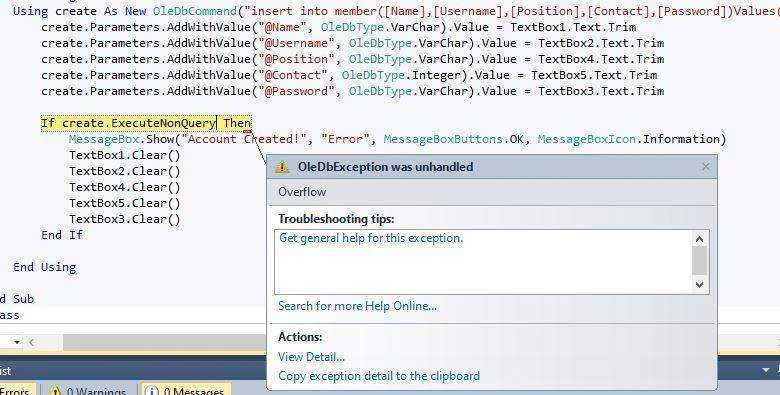Click the 'TextBox3.Clear()' code line
Image resolution: width=780 pixels, height=395 pixels.
pyautogui.click(x=125, y=219)
